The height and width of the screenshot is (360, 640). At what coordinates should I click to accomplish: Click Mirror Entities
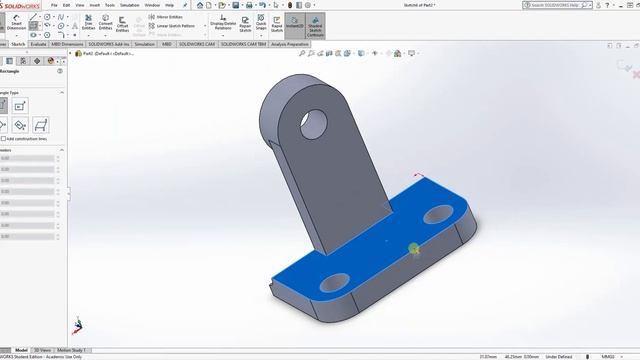tap(166, 17)
